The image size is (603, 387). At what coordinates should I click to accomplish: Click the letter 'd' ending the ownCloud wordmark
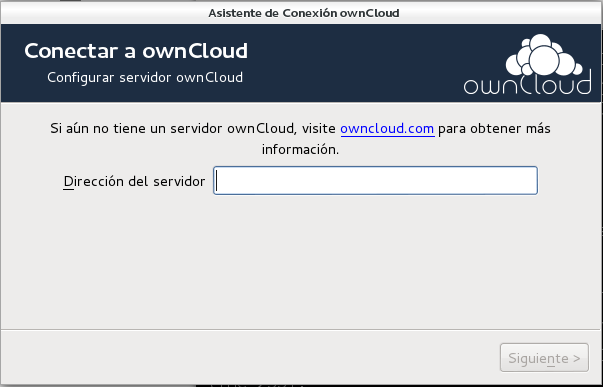pyautogui.click(x=584, y=82)
